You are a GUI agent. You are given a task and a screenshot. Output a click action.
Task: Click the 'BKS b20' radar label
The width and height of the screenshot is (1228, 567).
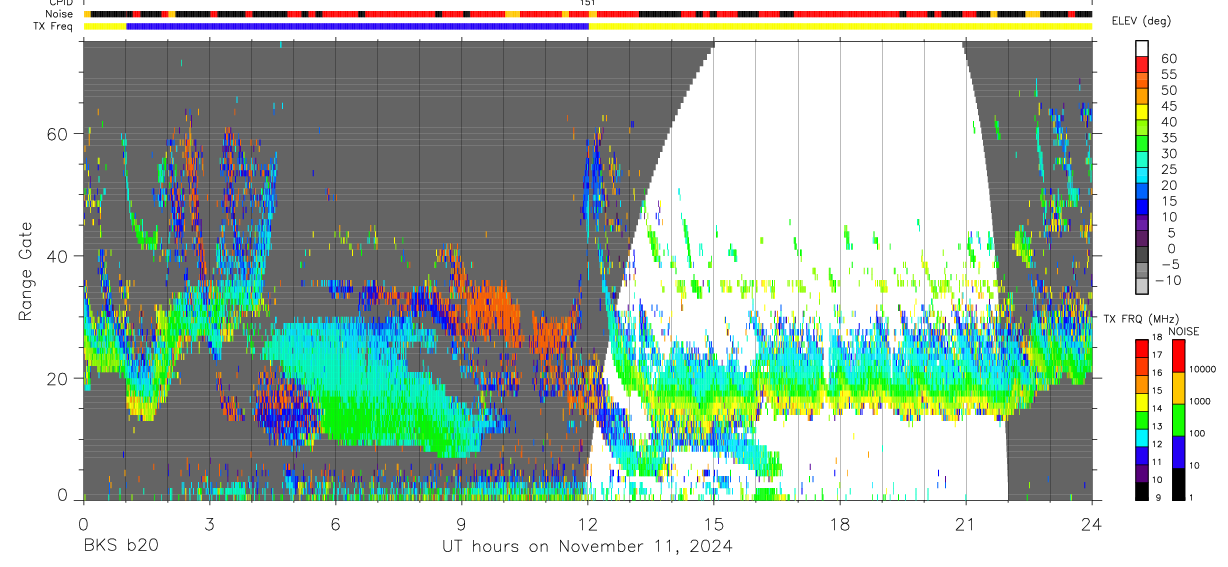[x=120, y=546]
